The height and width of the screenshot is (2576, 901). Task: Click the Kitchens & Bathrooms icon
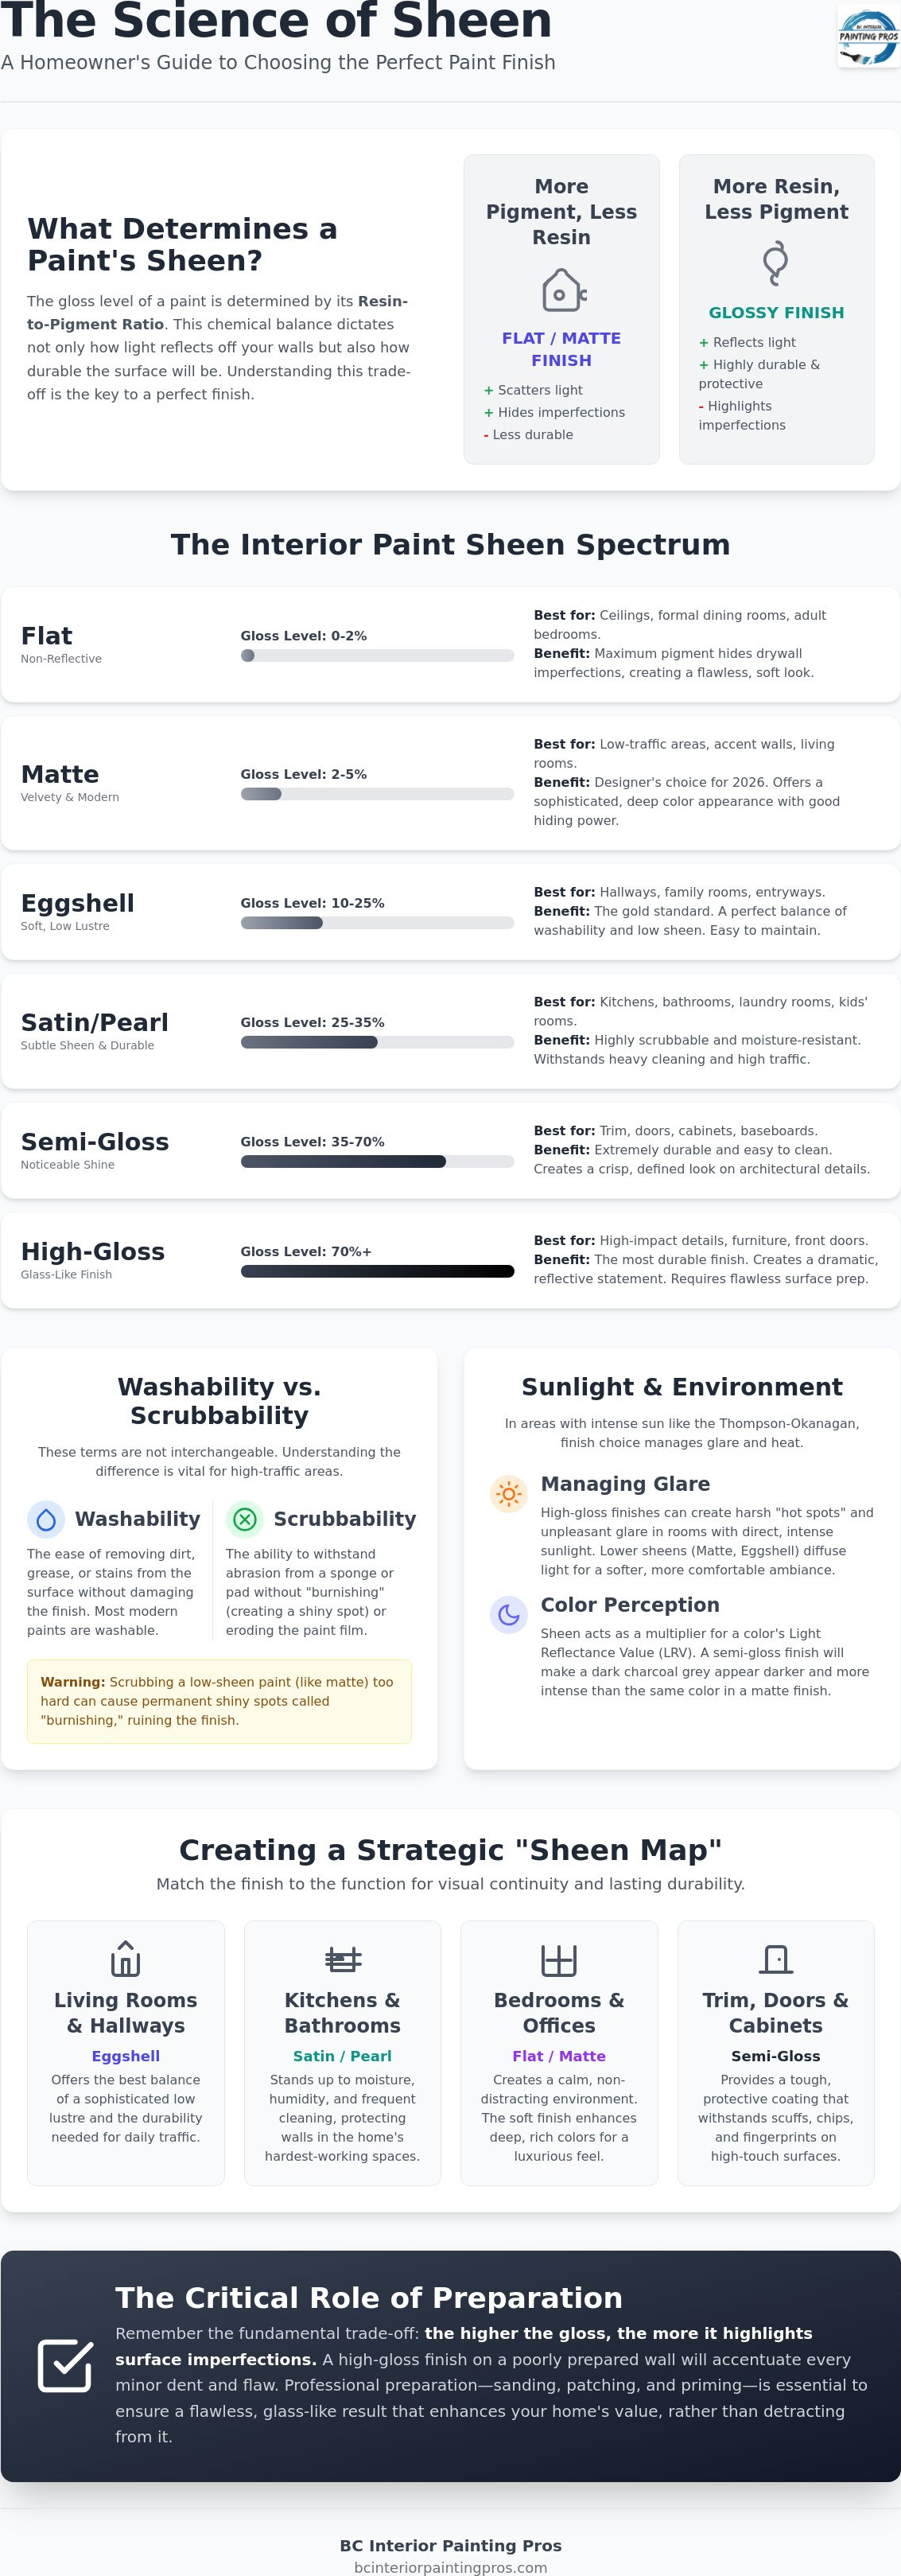342,1959
